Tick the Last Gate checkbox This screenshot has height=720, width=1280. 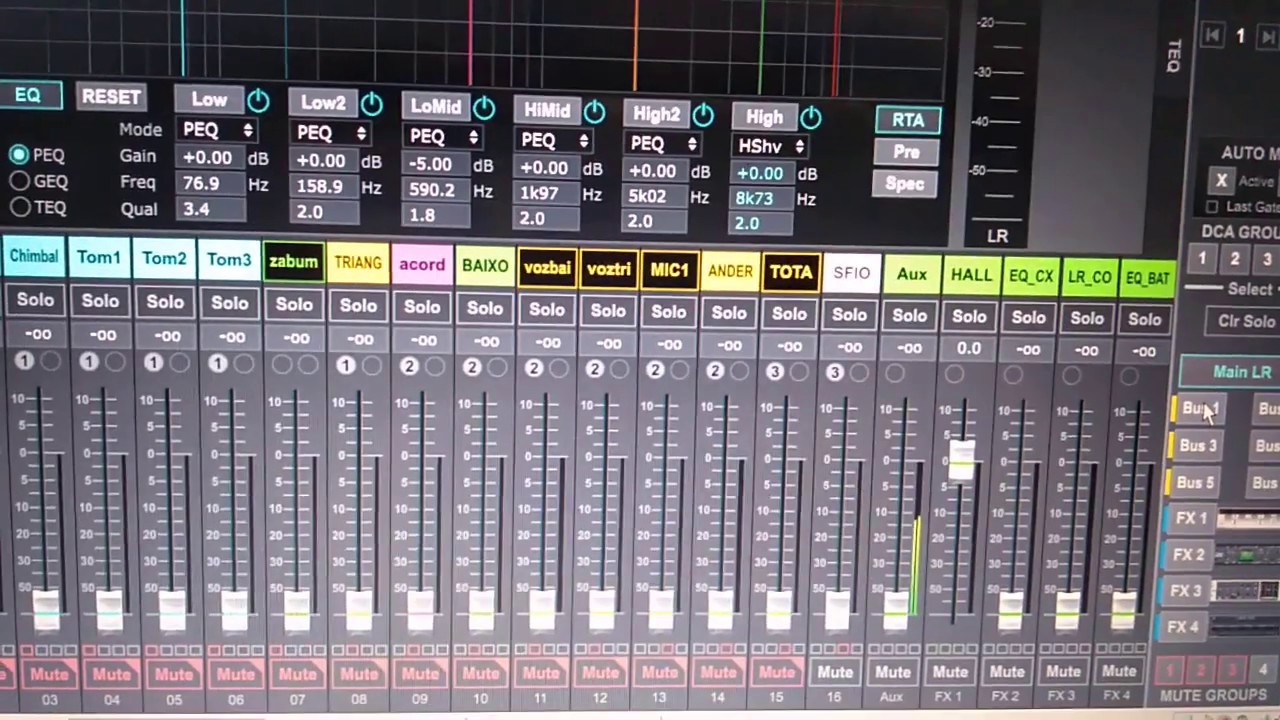point(1212,207)
